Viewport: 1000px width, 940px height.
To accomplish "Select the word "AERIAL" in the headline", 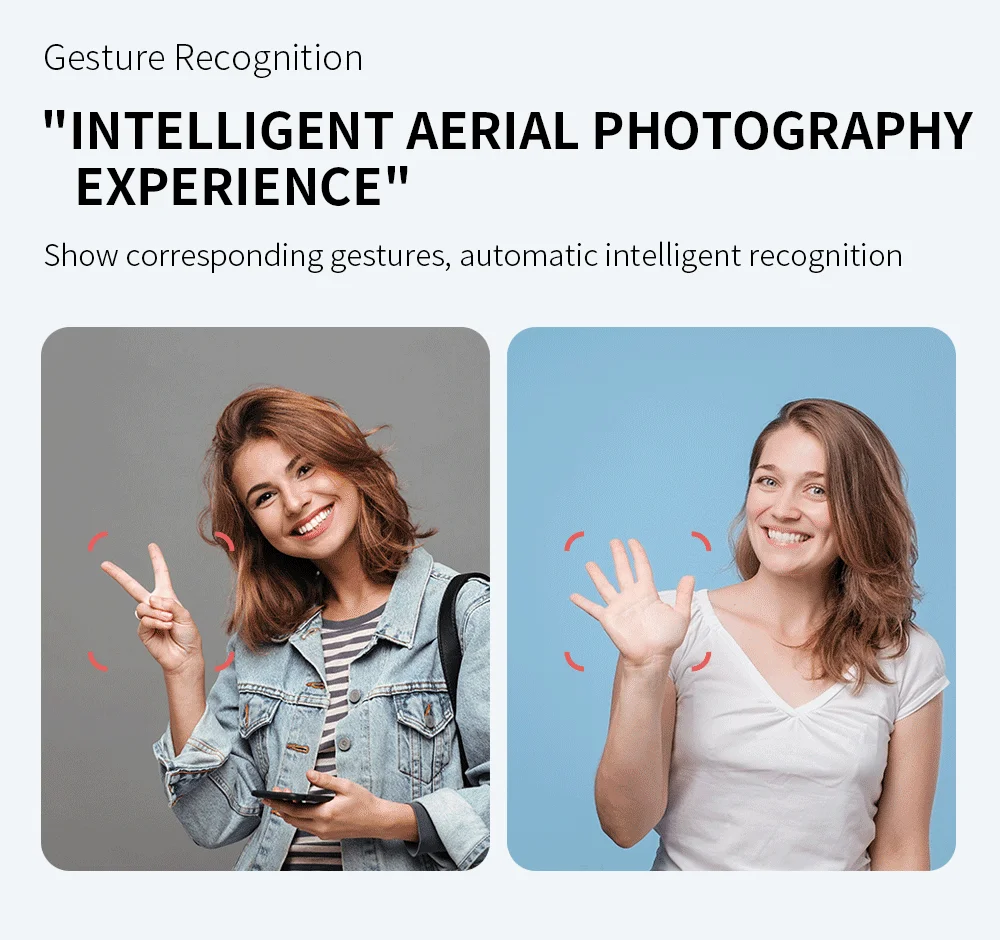I will tap(492, 131).
